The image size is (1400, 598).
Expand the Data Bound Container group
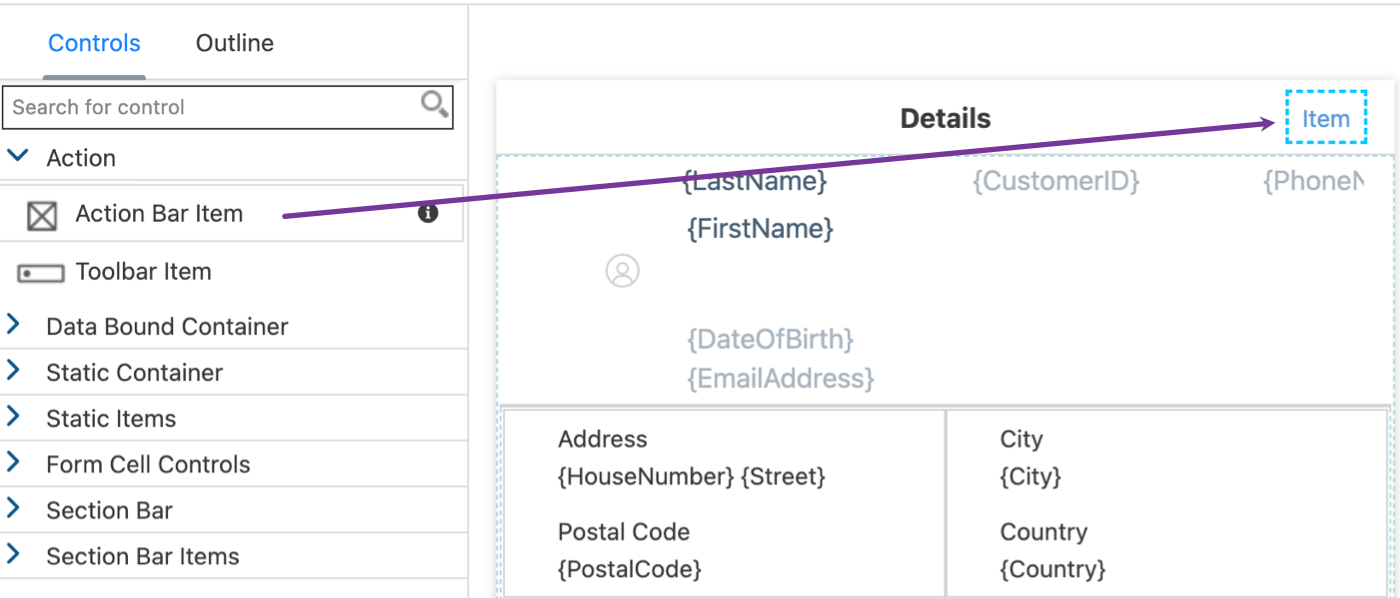coord(14,325)
